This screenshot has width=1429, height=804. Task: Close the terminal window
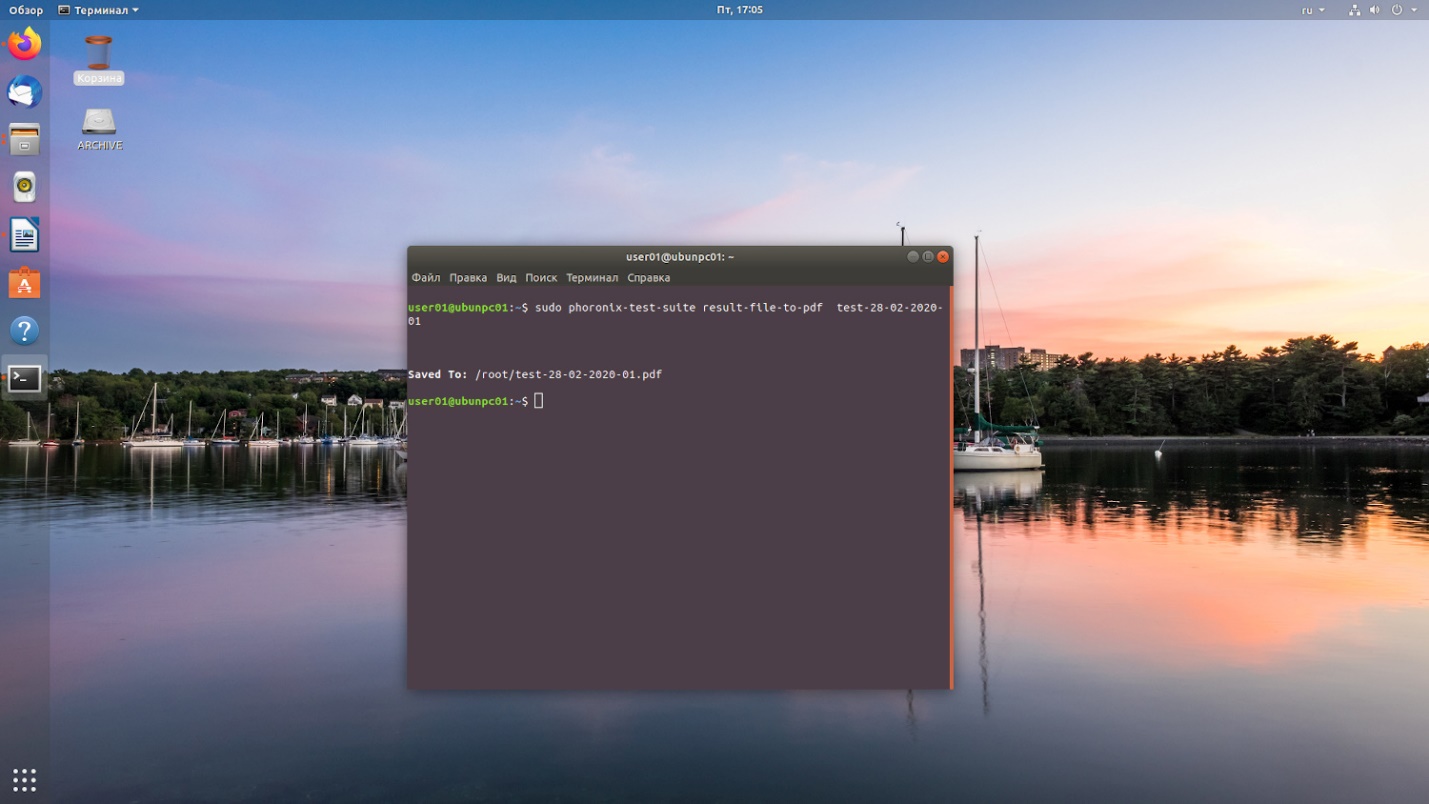942,257
